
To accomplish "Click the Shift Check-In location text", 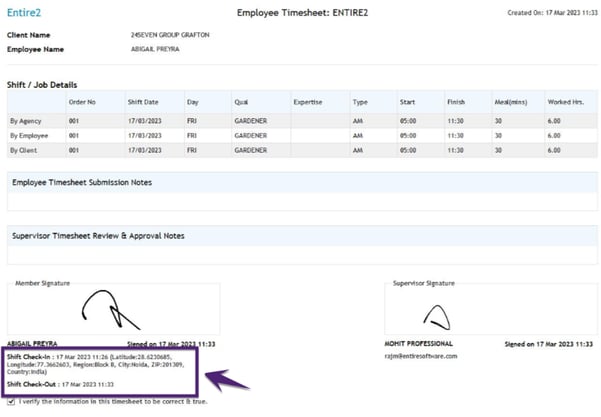I will click(100, 366).
